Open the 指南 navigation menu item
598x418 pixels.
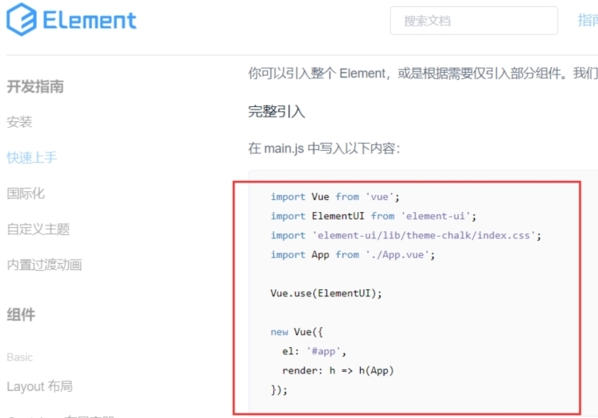(x=588, y=20)
